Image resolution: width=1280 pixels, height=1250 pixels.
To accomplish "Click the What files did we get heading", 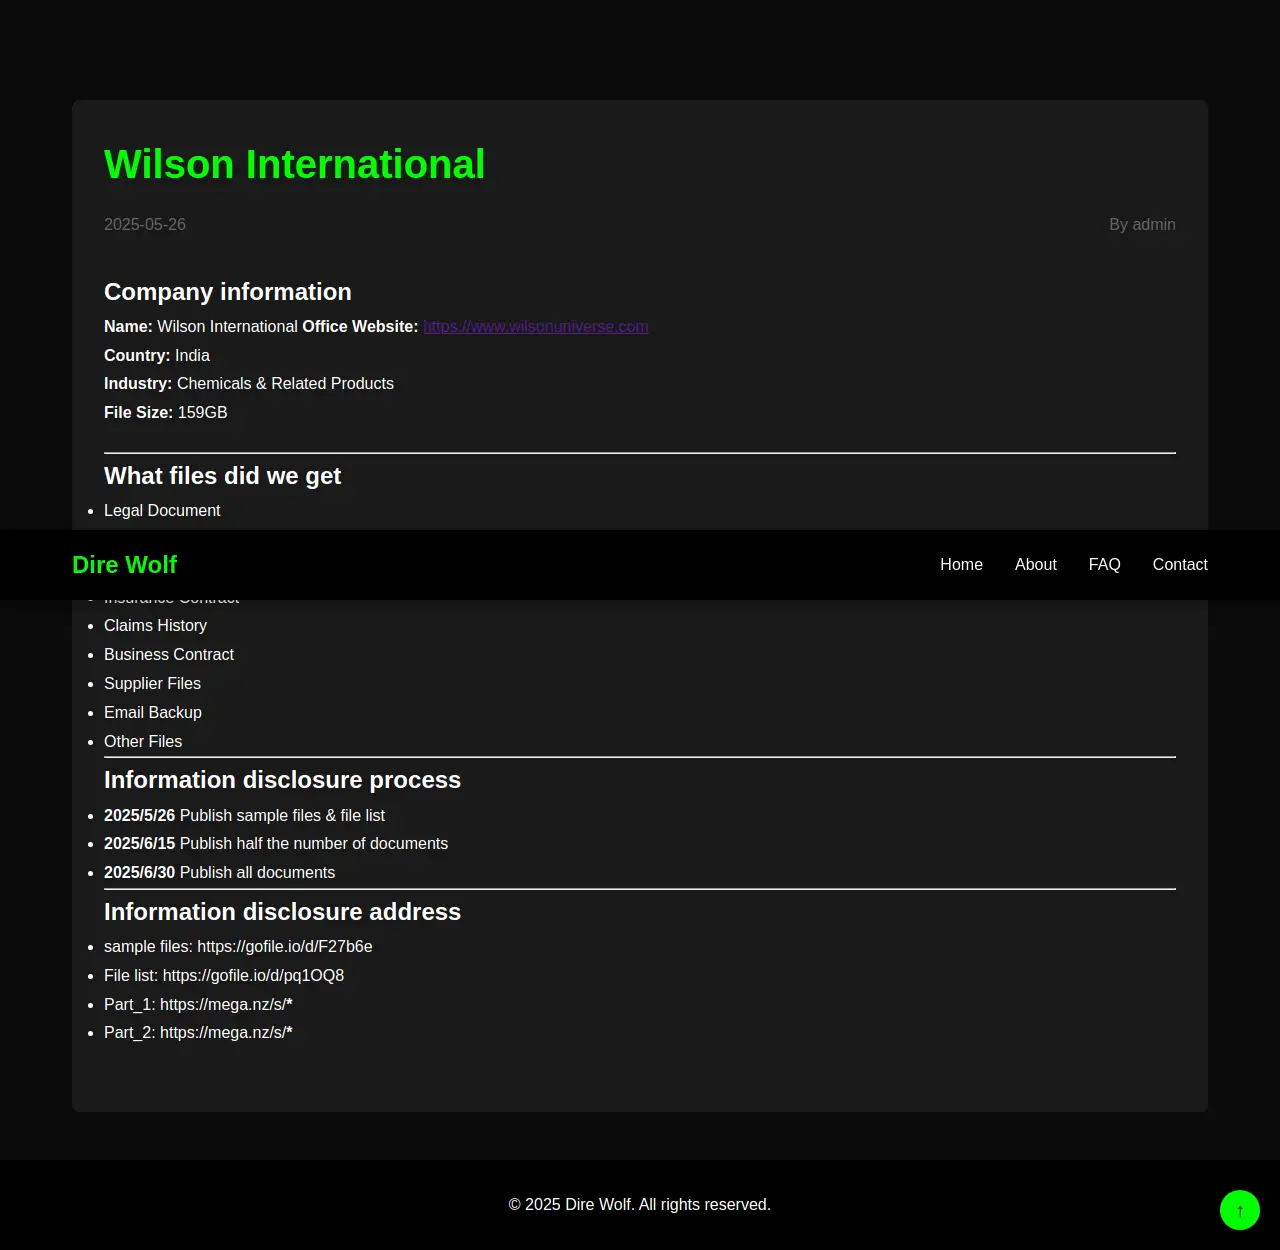I will pyautogui.click(x=222, y=476).
